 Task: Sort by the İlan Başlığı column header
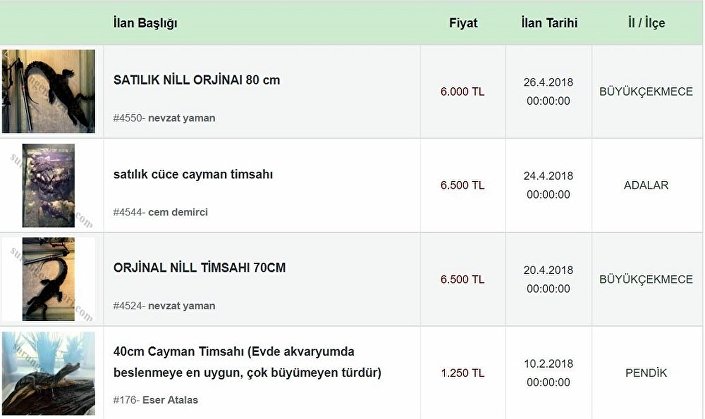[145, 23]
